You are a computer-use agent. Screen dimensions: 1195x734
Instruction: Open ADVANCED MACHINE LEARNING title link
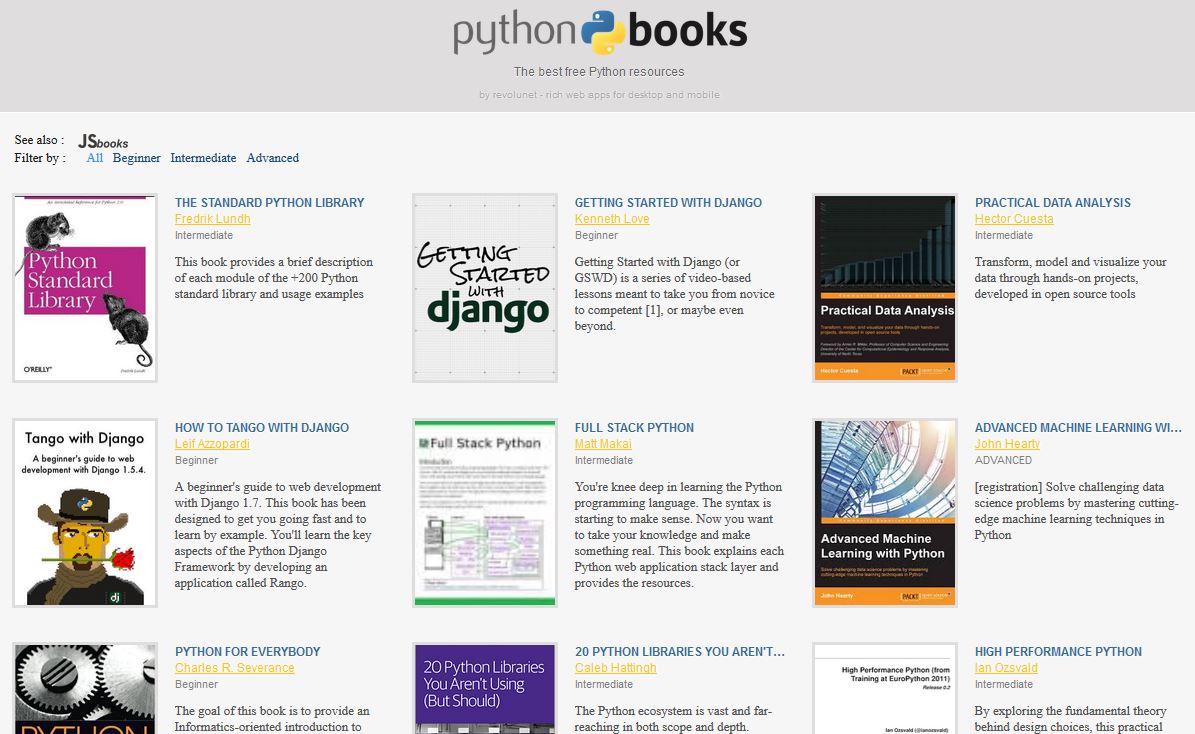coord(1078,428)
